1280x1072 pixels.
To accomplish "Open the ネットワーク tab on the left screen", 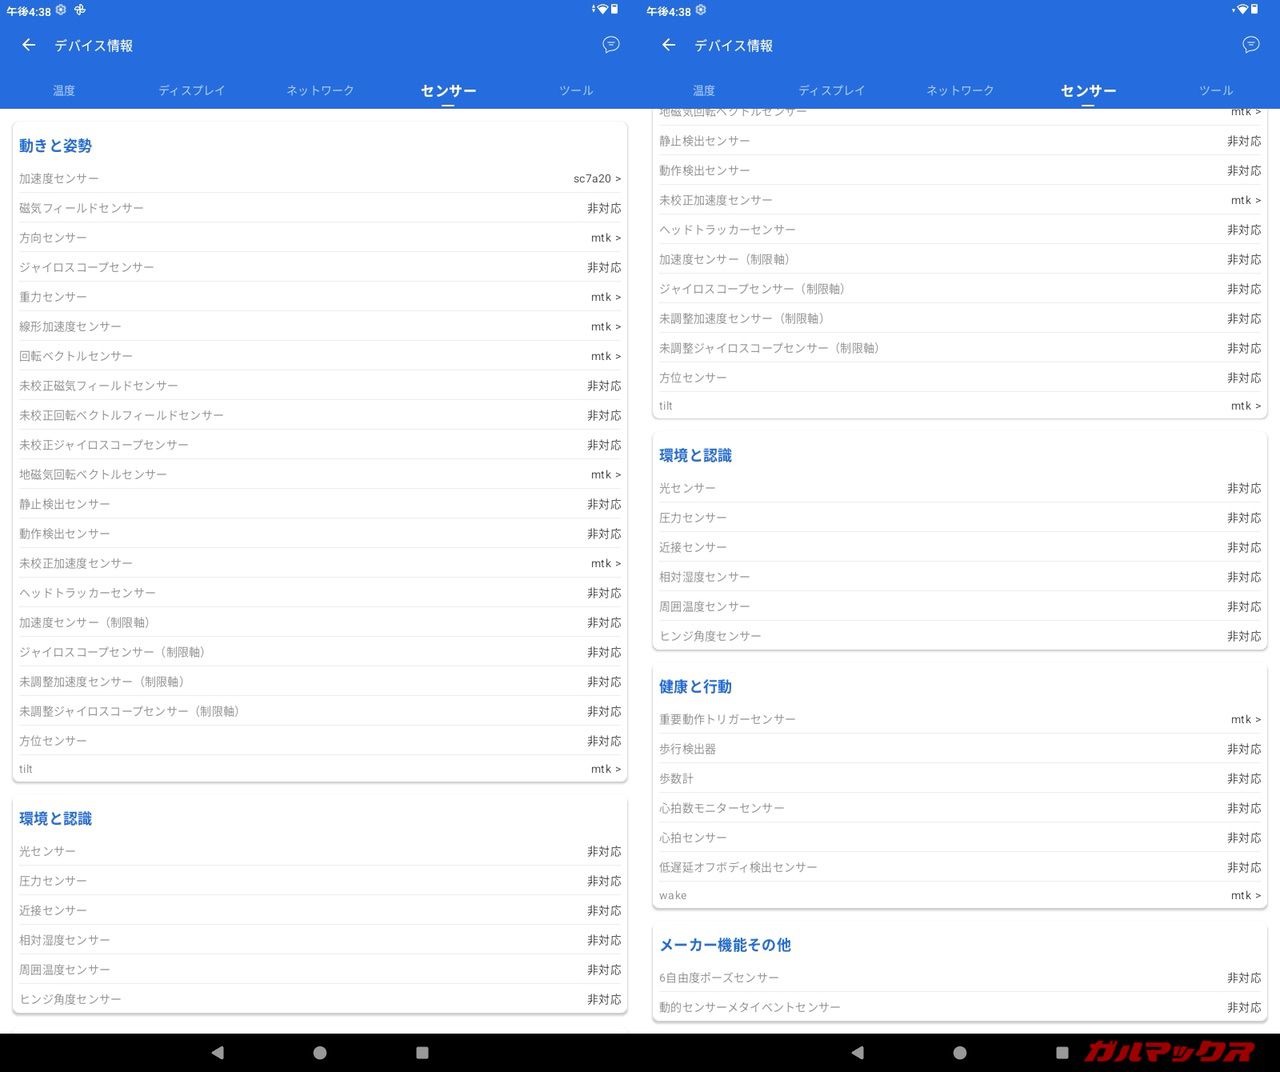I will [x=320, y=91].
